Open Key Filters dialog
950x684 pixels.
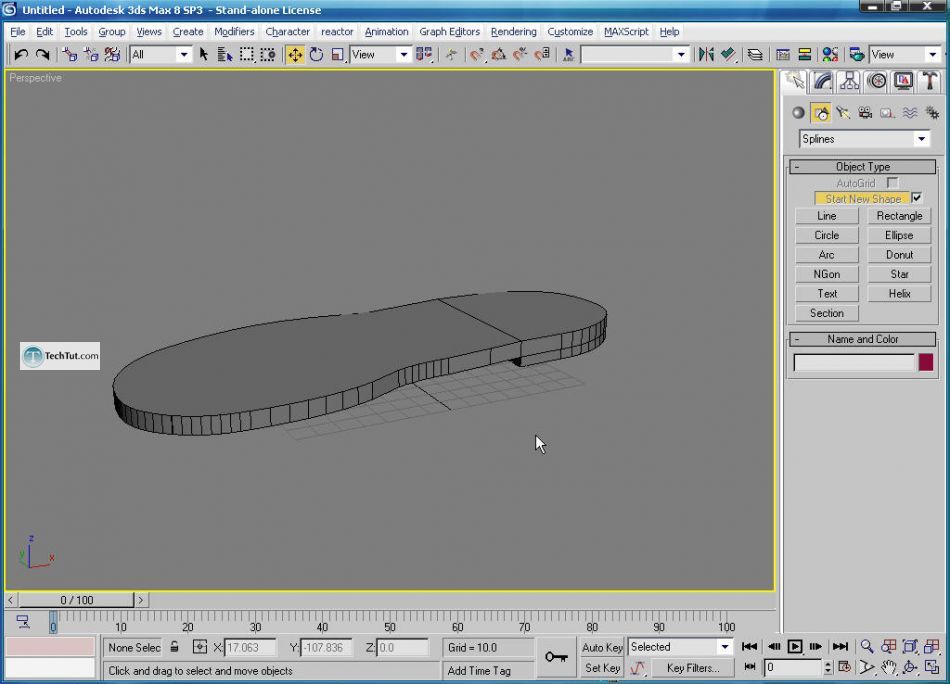(693, 668)
